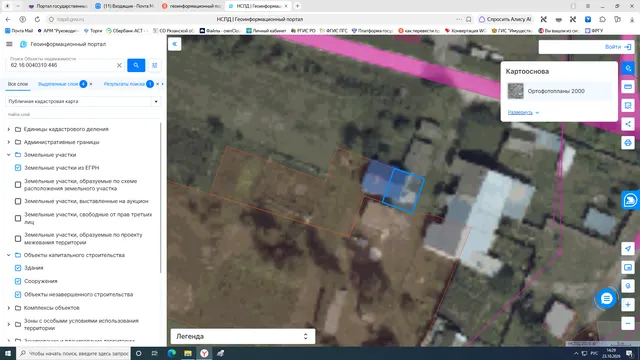
Task: Enable участки по проекту межевания территории
Action: (x=18, y=239)
